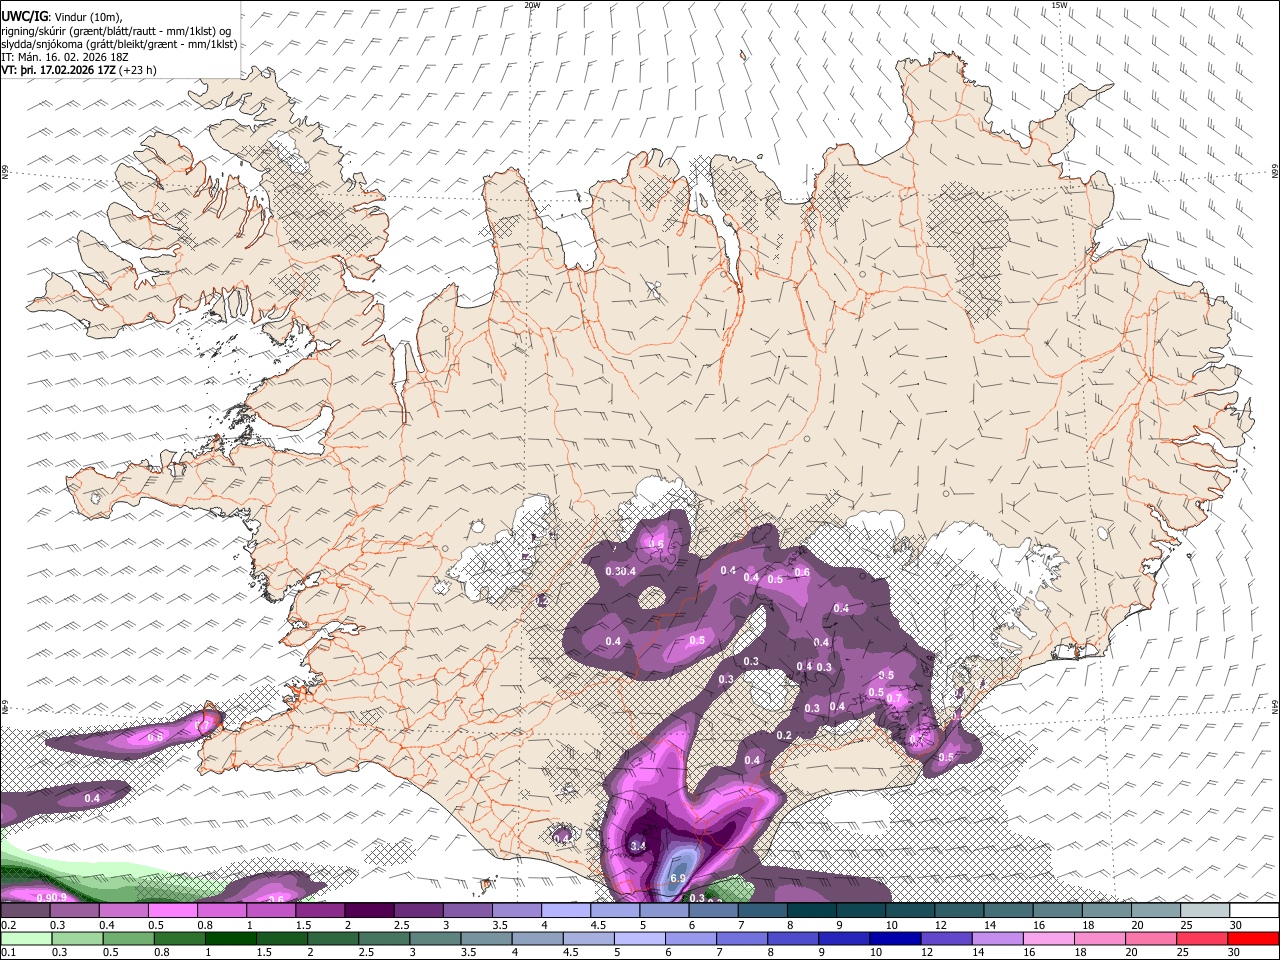This screenshot has width=1280, height=960.
Task: Click the "3.4" precipitation value on the map
Action: coord(640,846)
